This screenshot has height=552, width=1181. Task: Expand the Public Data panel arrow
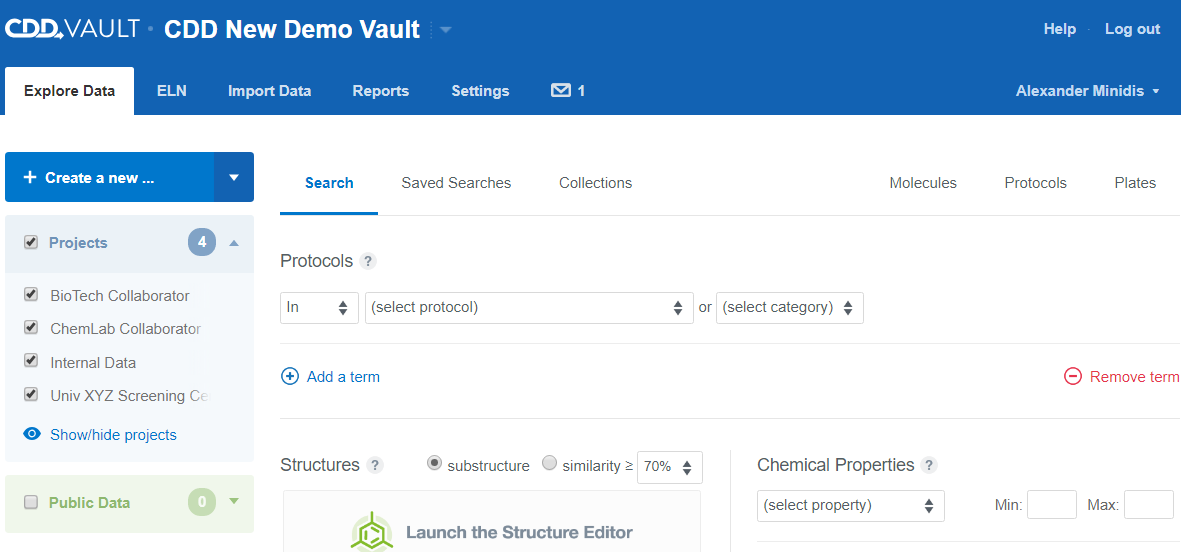pos(233,502)
